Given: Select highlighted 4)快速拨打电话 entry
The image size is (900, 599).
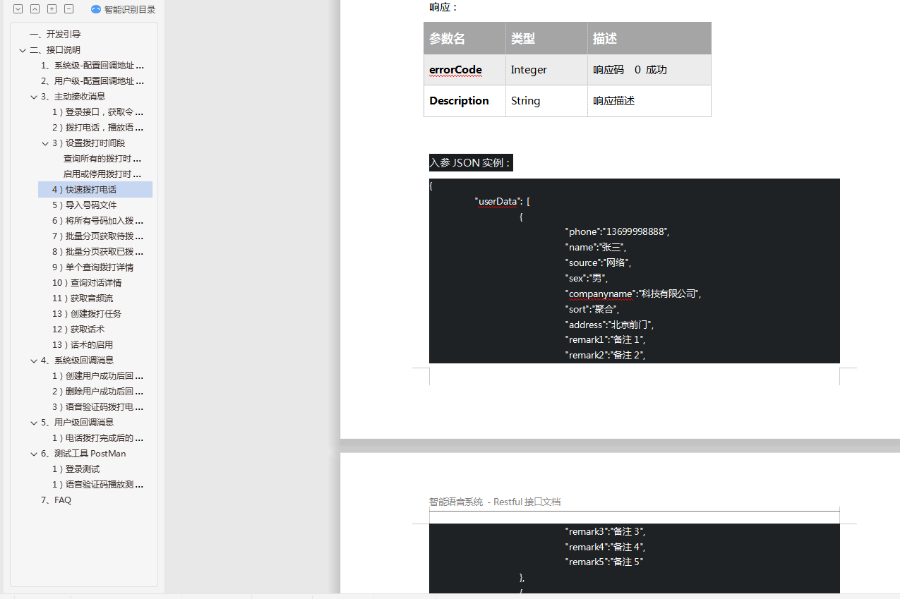Looking at the screenshot, I should tap(95, 189).
